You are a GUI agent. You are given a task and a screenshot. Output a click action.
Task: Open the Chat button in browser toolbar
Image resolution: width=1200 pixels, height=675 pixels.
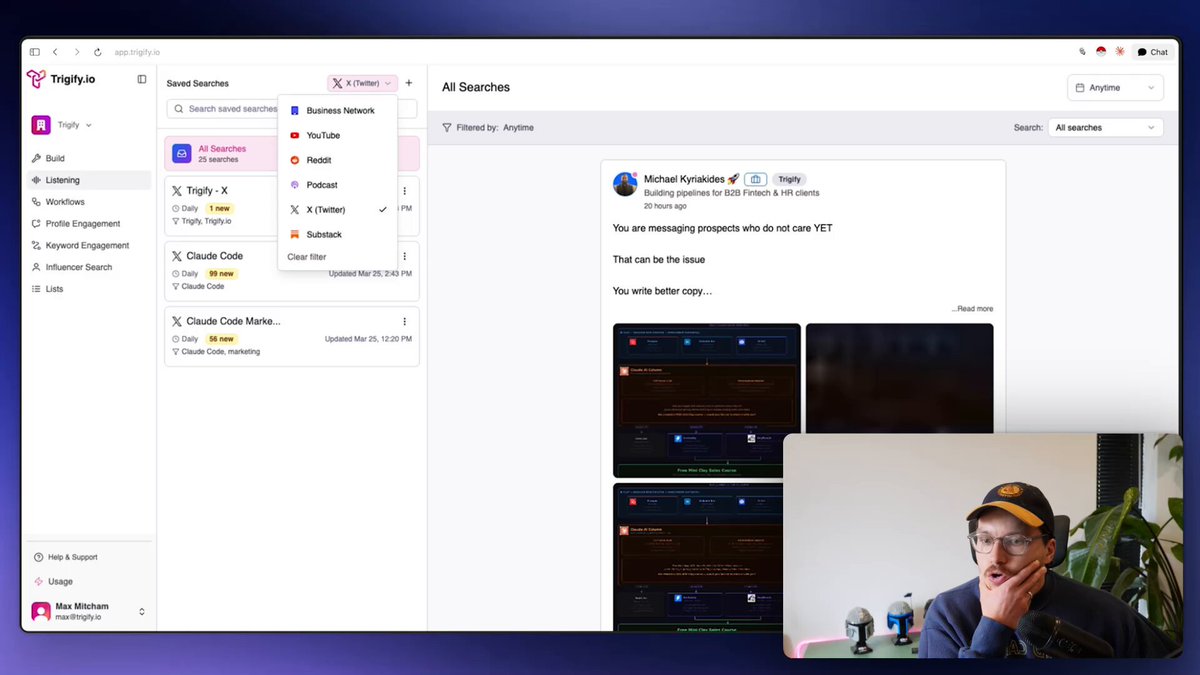[1152, 52]
